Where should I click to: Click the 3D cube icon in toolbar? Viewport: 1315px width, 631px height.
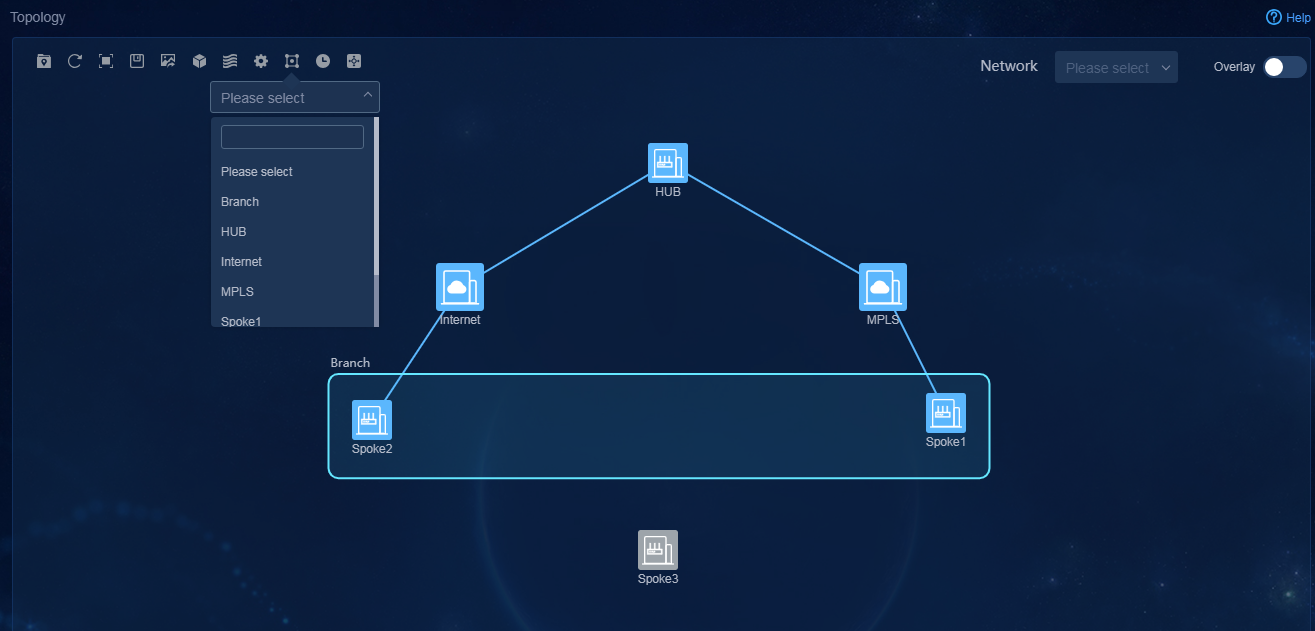tap(199, 61)
